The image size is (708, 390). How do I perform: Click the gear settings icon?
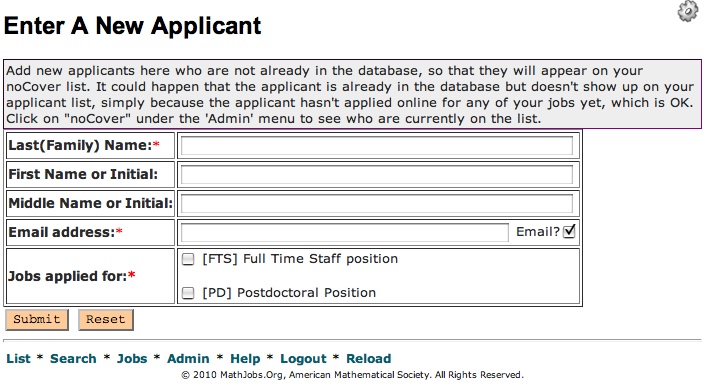coord(688,11)
